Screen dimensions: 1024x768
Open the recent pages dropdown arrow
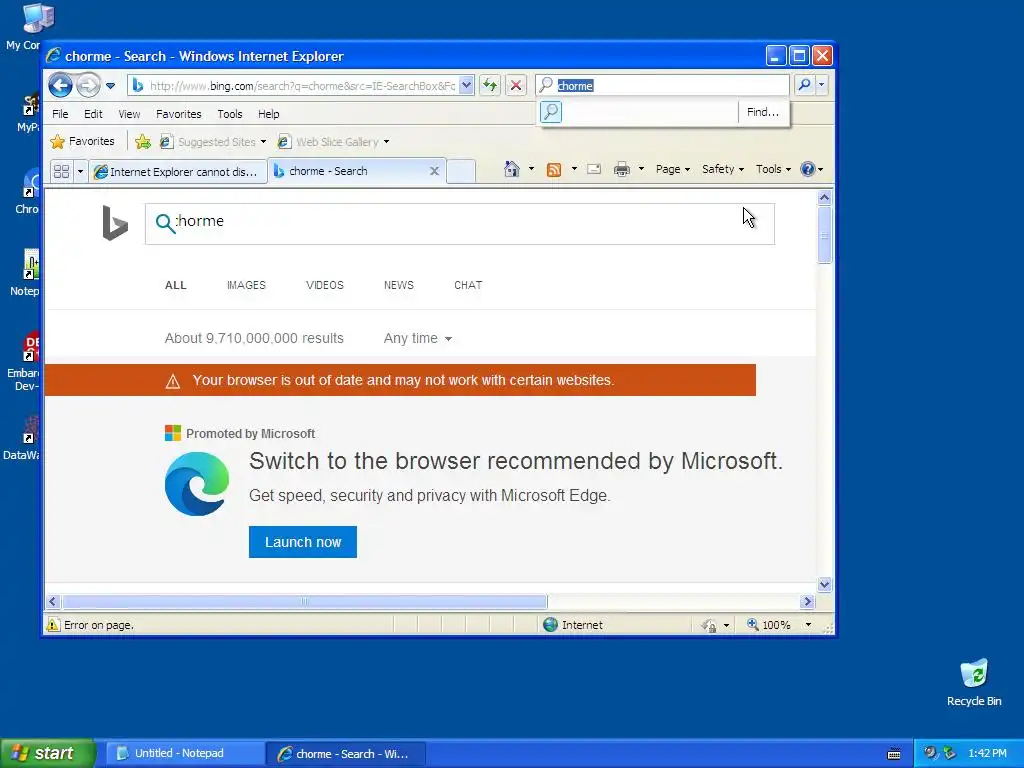[110, 86]
